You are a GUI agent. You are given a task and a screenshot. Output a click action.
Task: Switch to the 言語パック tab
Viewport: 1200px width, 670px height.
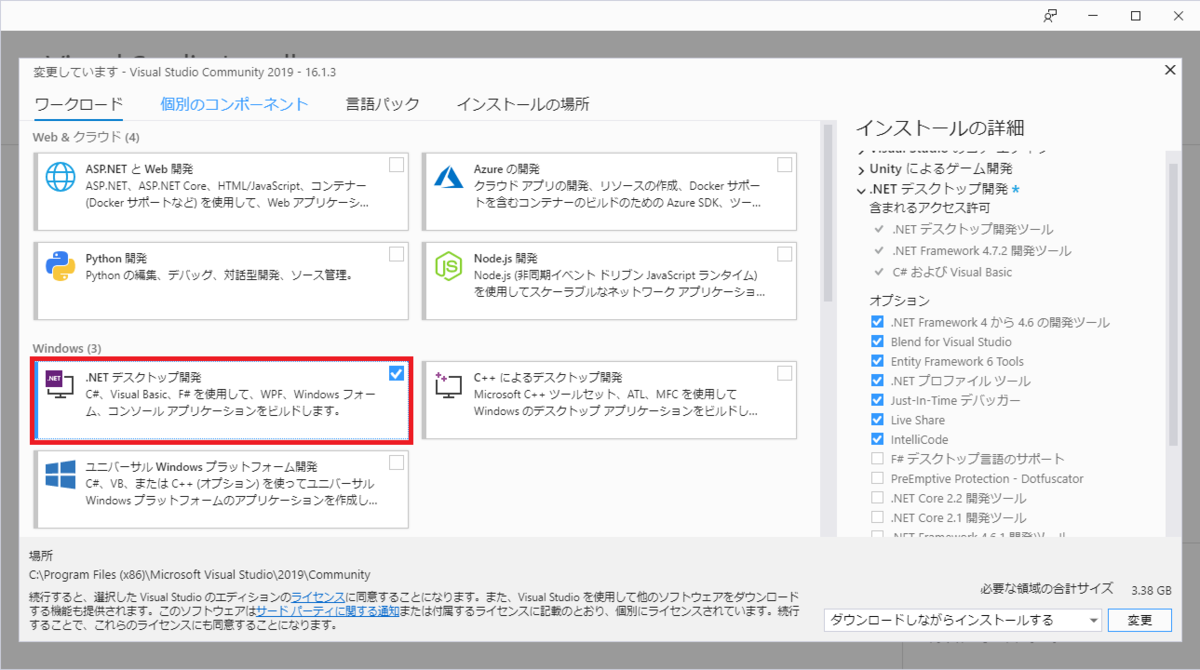(x=383, y=104)
